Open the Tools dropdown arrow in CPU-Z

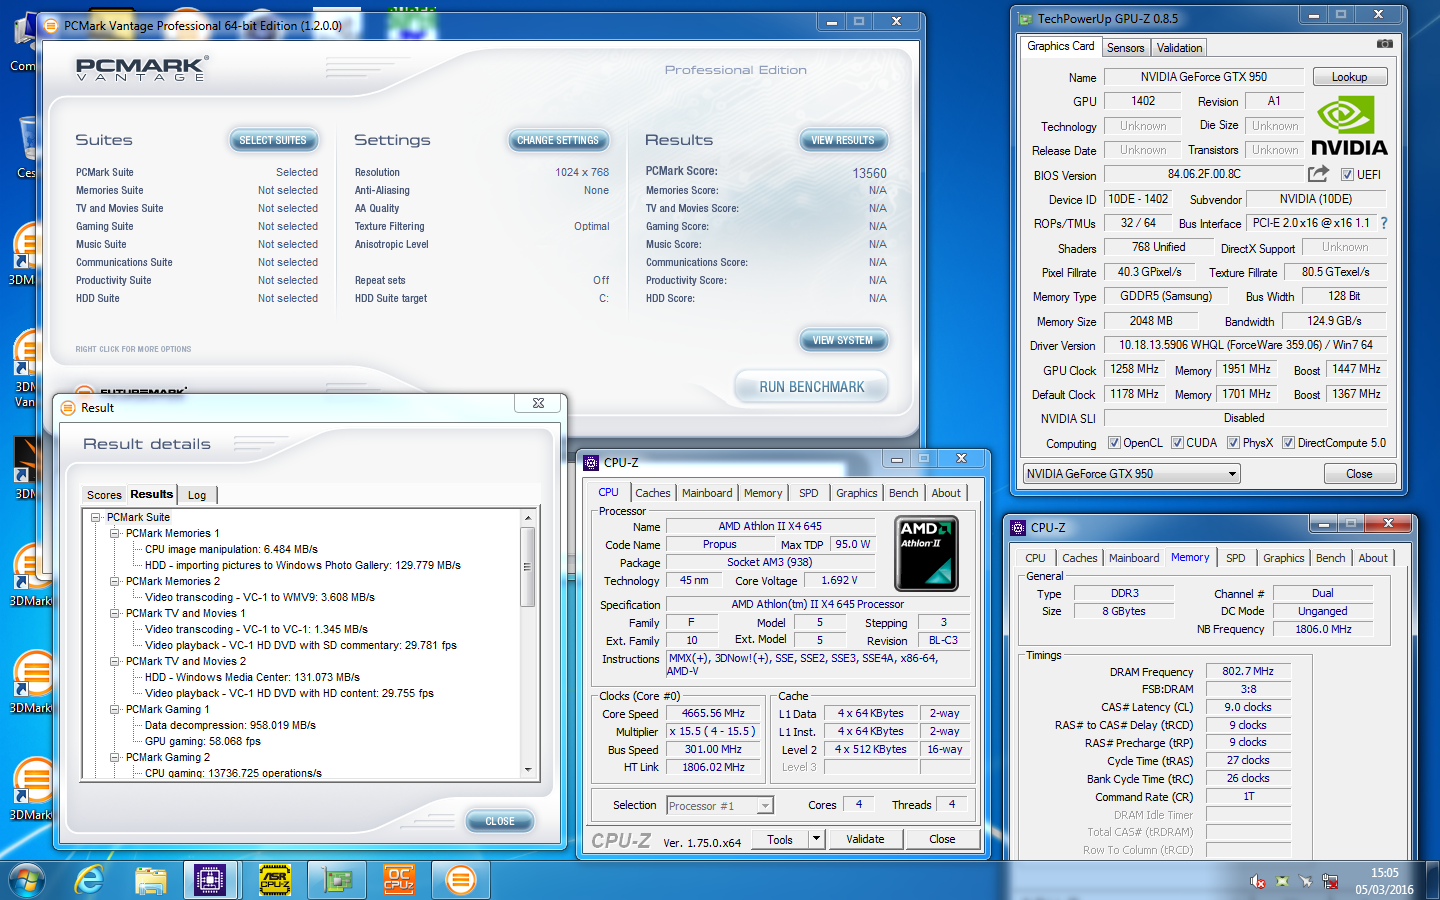click(x=816, y=839)
